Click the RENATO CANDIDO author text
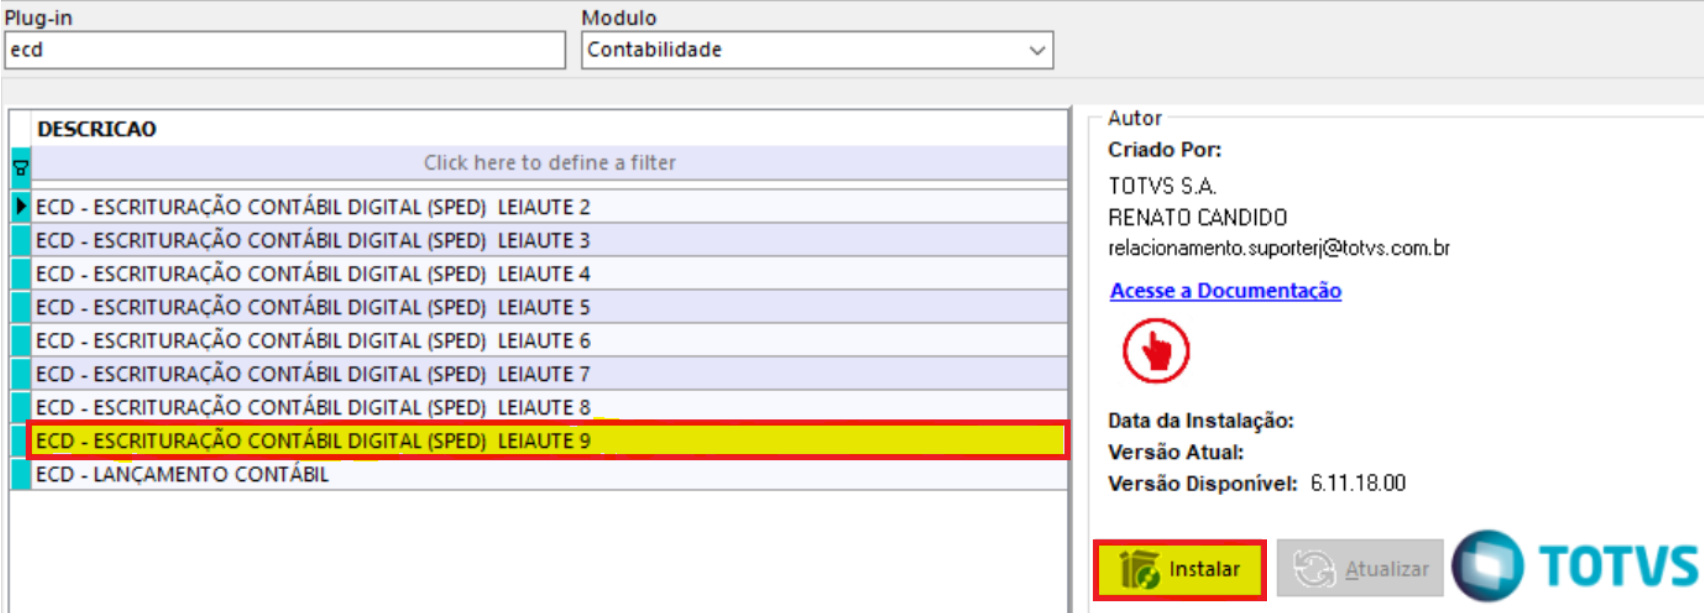Image resolution: width=1704 pixels, height=613 pixels. [x=1198, y=217]
